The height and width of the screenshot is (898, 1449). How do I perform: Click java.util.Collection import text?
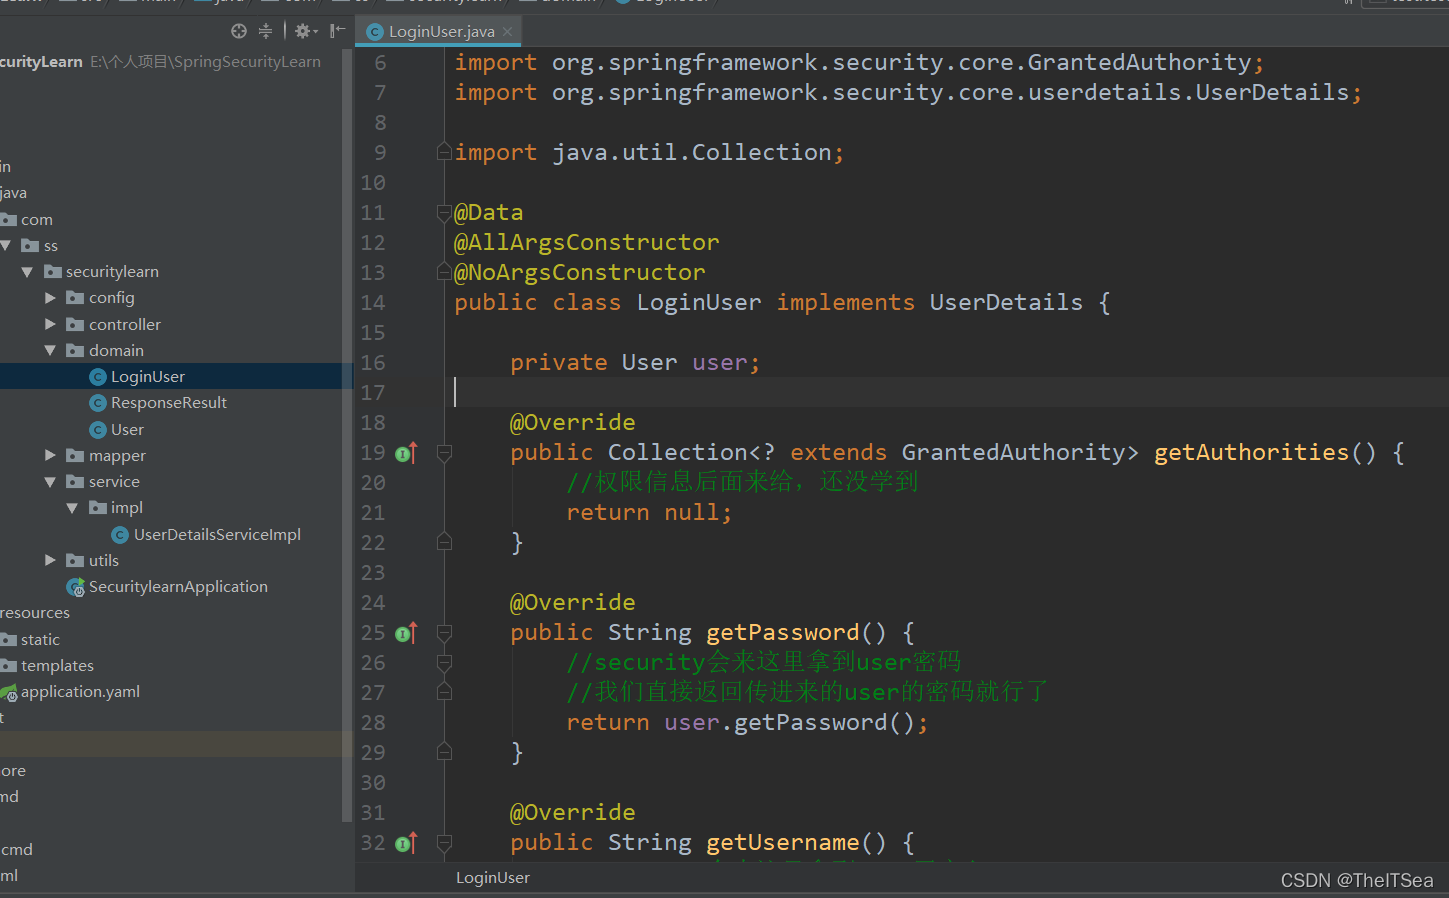click(692, 153)
